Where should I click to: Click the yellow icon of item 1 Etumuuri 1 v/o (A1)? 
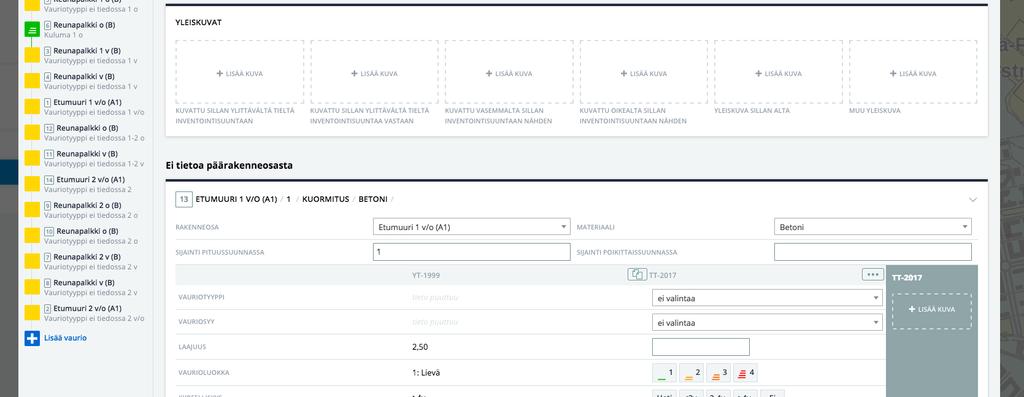32,106
